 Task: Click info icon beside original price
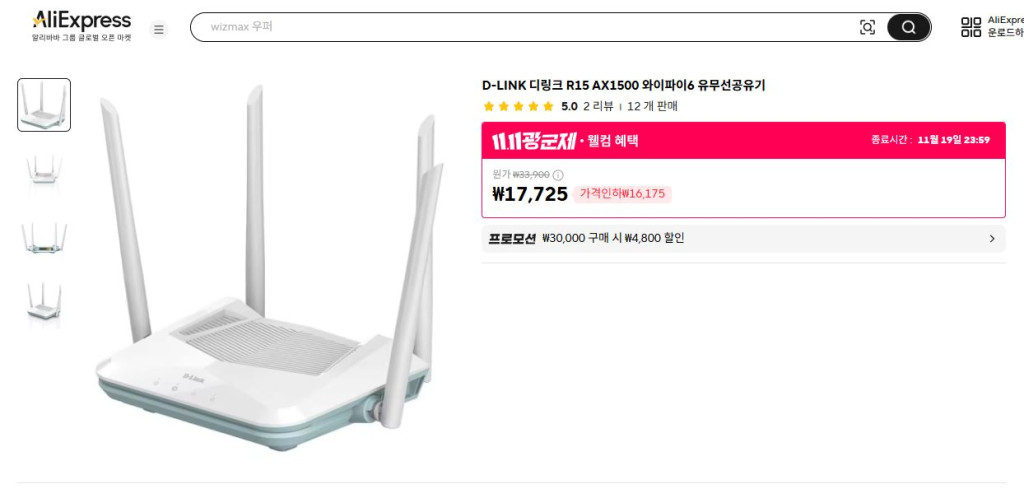tap(558, 175)
